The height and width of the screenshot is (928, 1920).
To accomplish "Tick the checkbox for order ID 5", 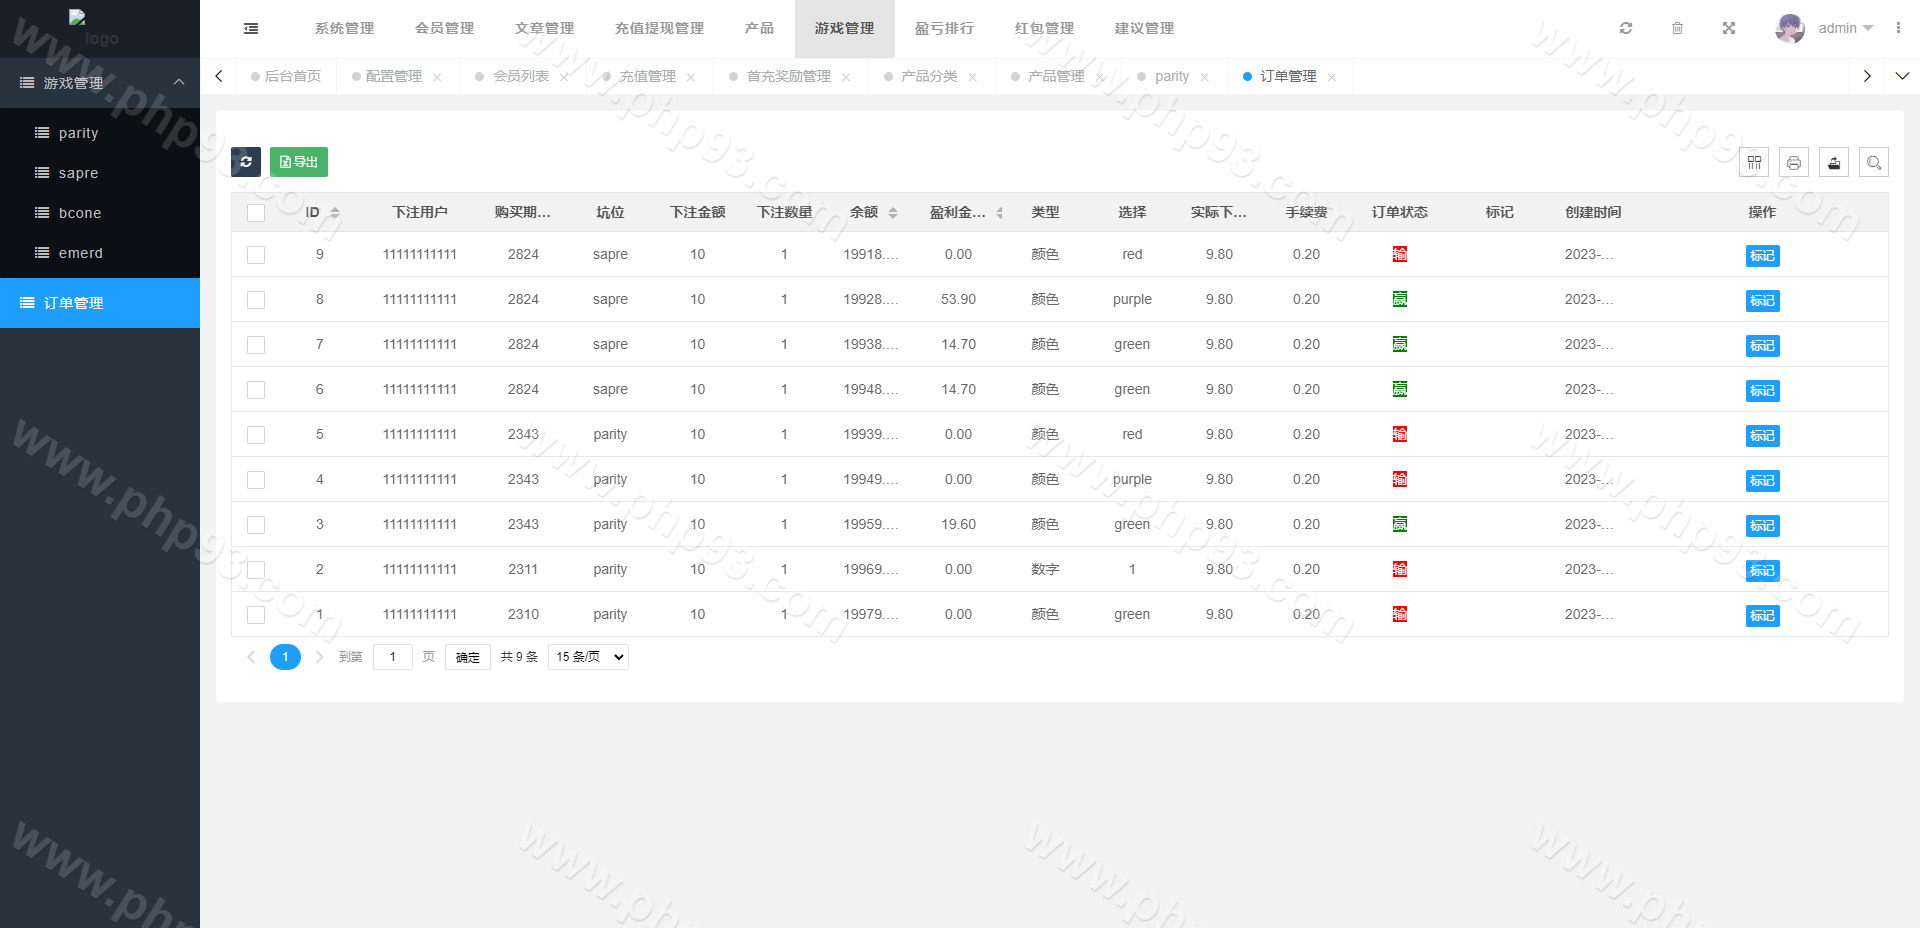I will click(256, 435).
